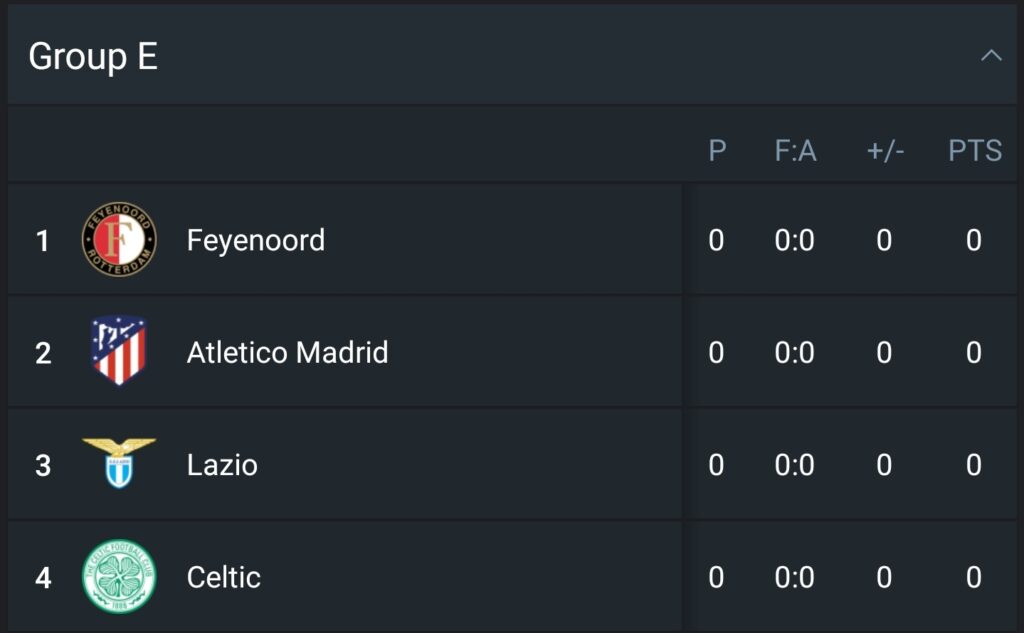The width and height of the screenshot is (1024, 633).
Task: Click the Lazio eagle crest
Action: click(x=119, y=463)
